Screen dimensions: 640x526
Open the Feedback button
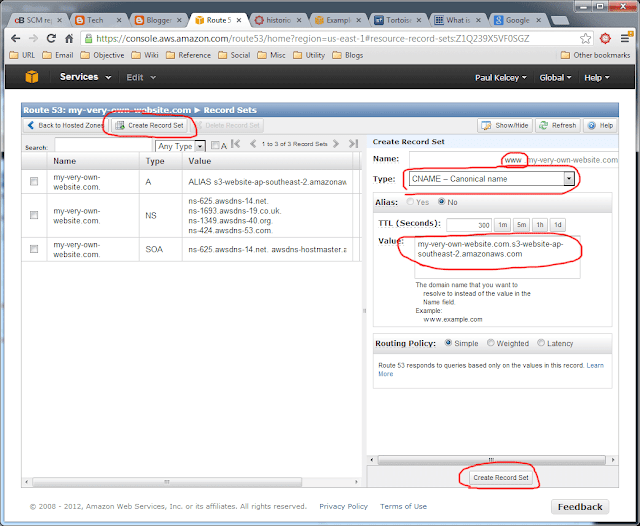point(580,506)
